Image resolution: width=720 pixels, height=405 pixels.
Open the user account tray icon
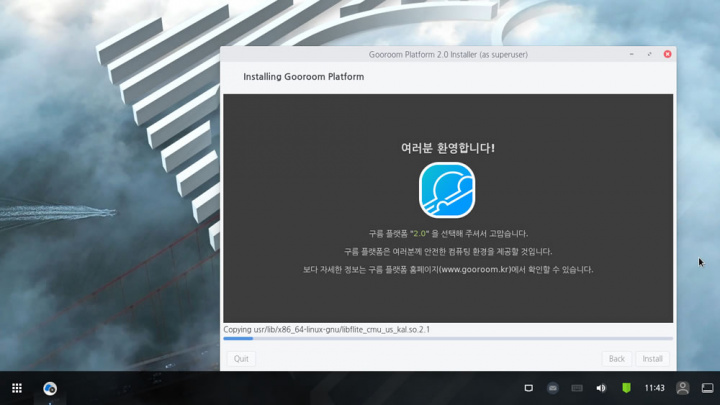click(683, 388)
